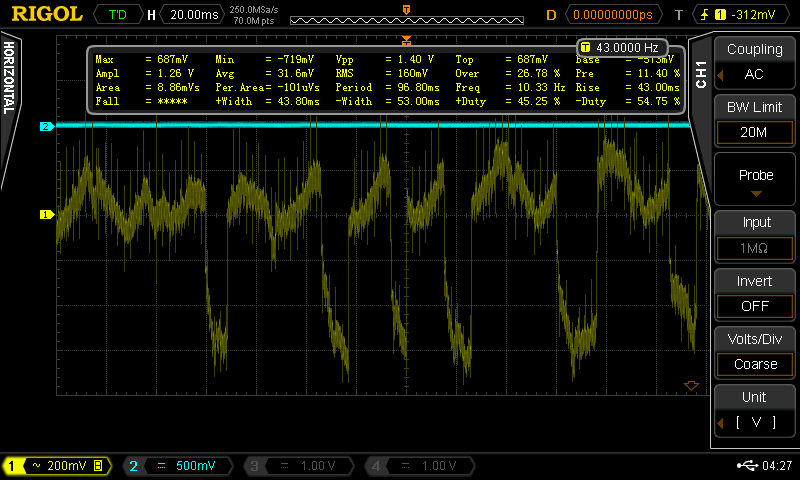Viewport: 800px width, 480px height.
Task: Toggle Volts/Div Coarse setting
Action: (755, 352)
